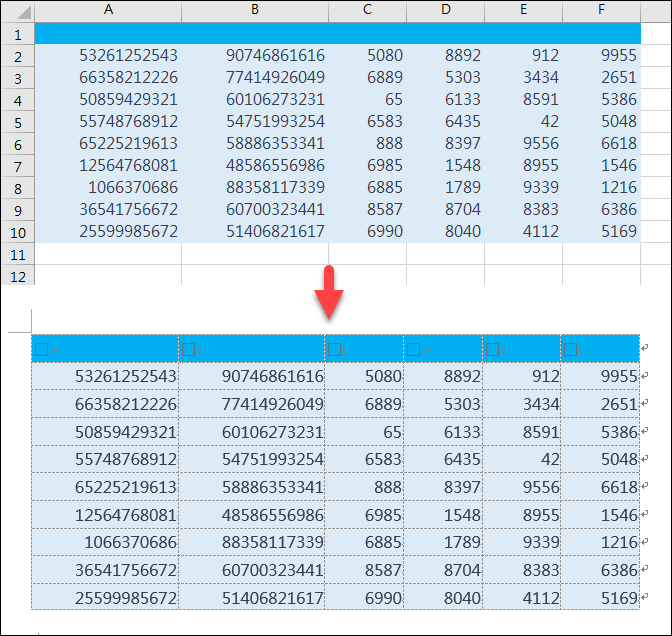Click Excel cell D3 showing 5303

[x=445, y=78]
